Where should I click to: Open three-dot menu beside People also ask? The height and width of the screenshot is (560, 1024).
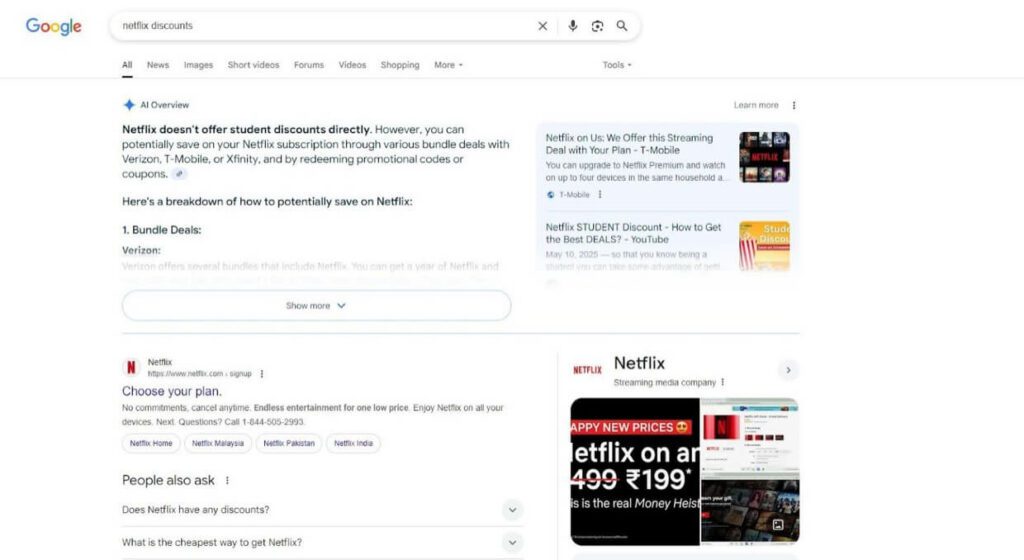[x=227, y=480]
